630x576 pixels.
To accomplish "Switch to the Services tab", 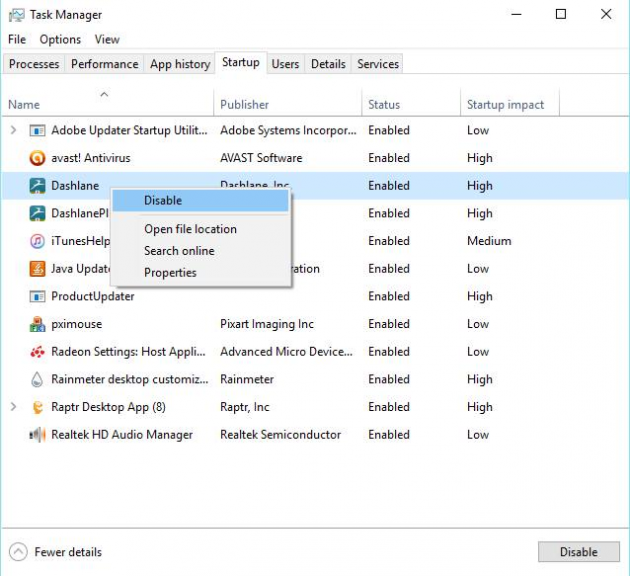I will 378,64.
